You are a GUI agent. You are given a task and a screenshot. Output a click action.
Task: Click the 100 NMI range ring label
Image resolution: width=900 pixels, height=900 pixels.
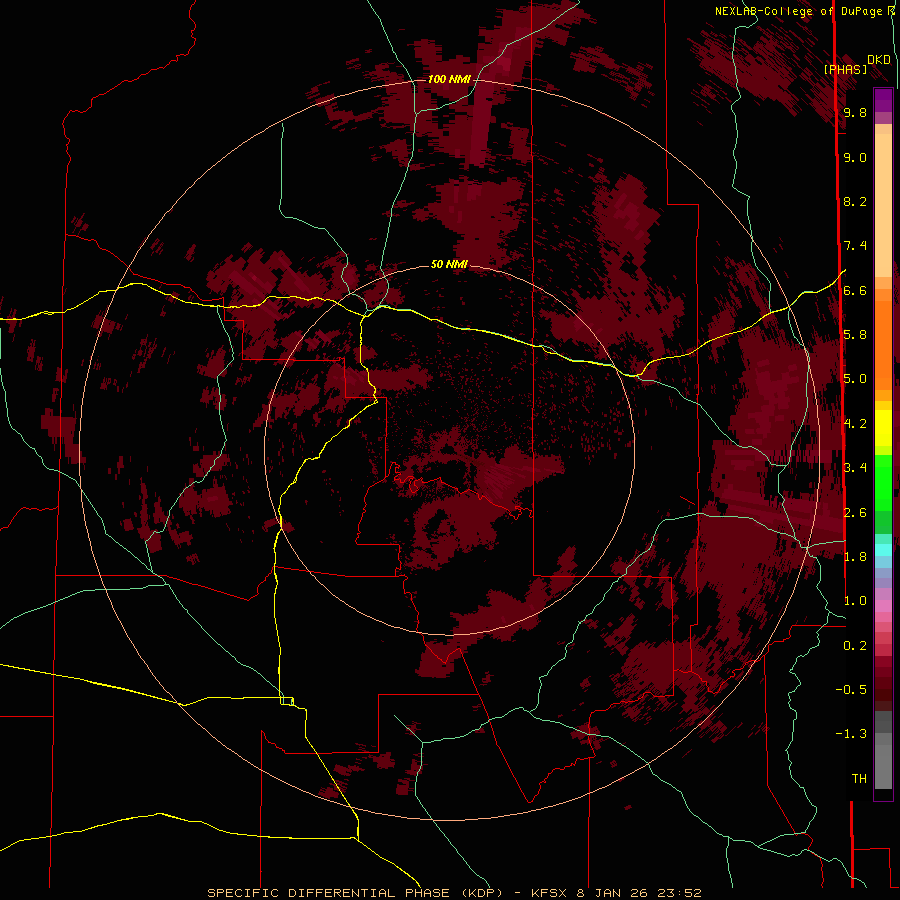(x=449, y=79)
